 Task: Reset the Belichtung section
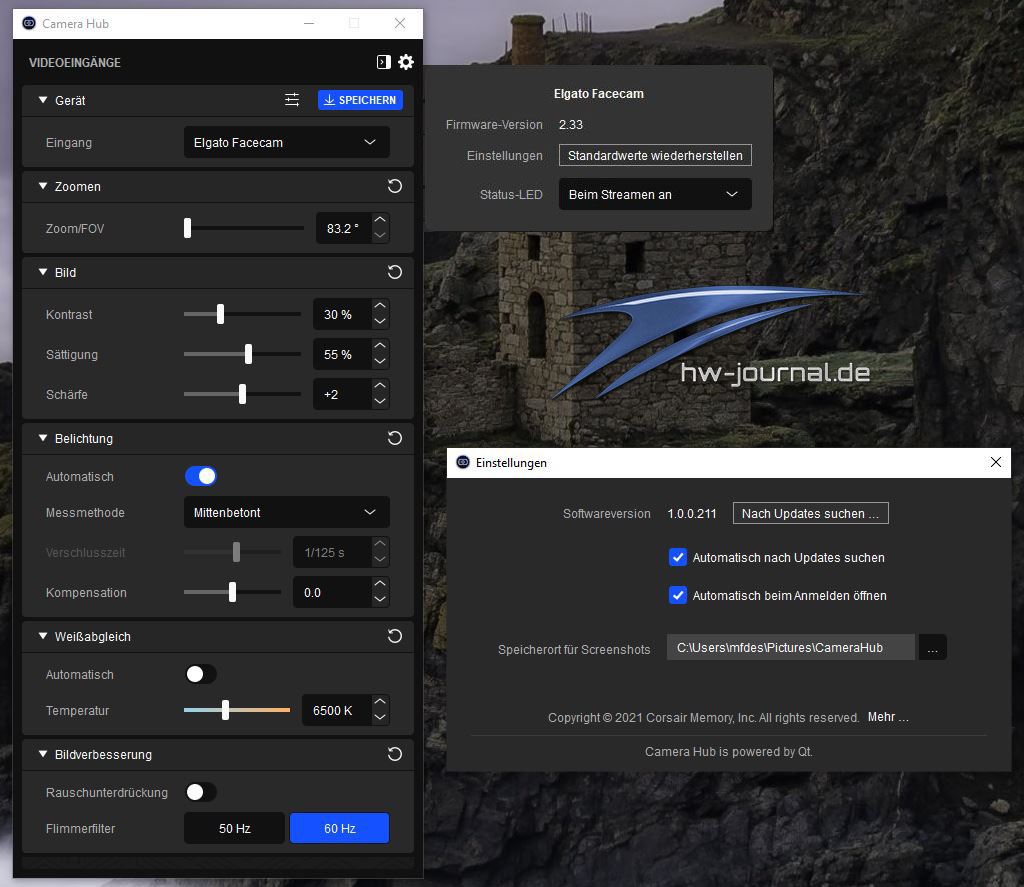coord(394,438)
